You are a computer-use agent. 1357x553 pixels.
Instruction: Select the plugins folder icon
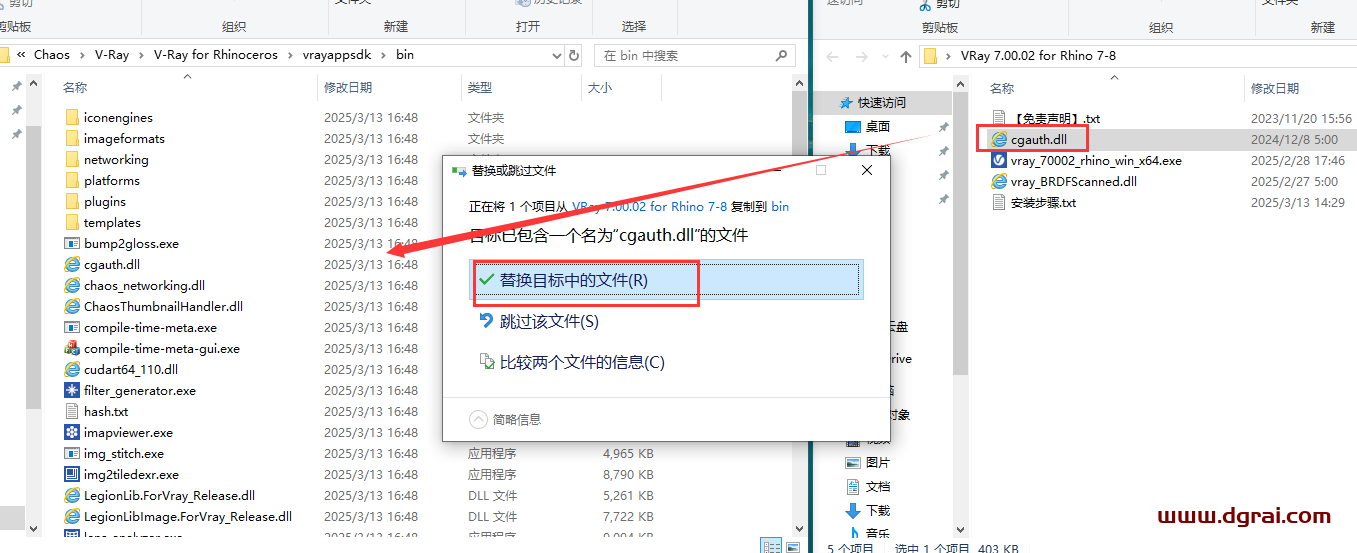click(x=72, y=201)
